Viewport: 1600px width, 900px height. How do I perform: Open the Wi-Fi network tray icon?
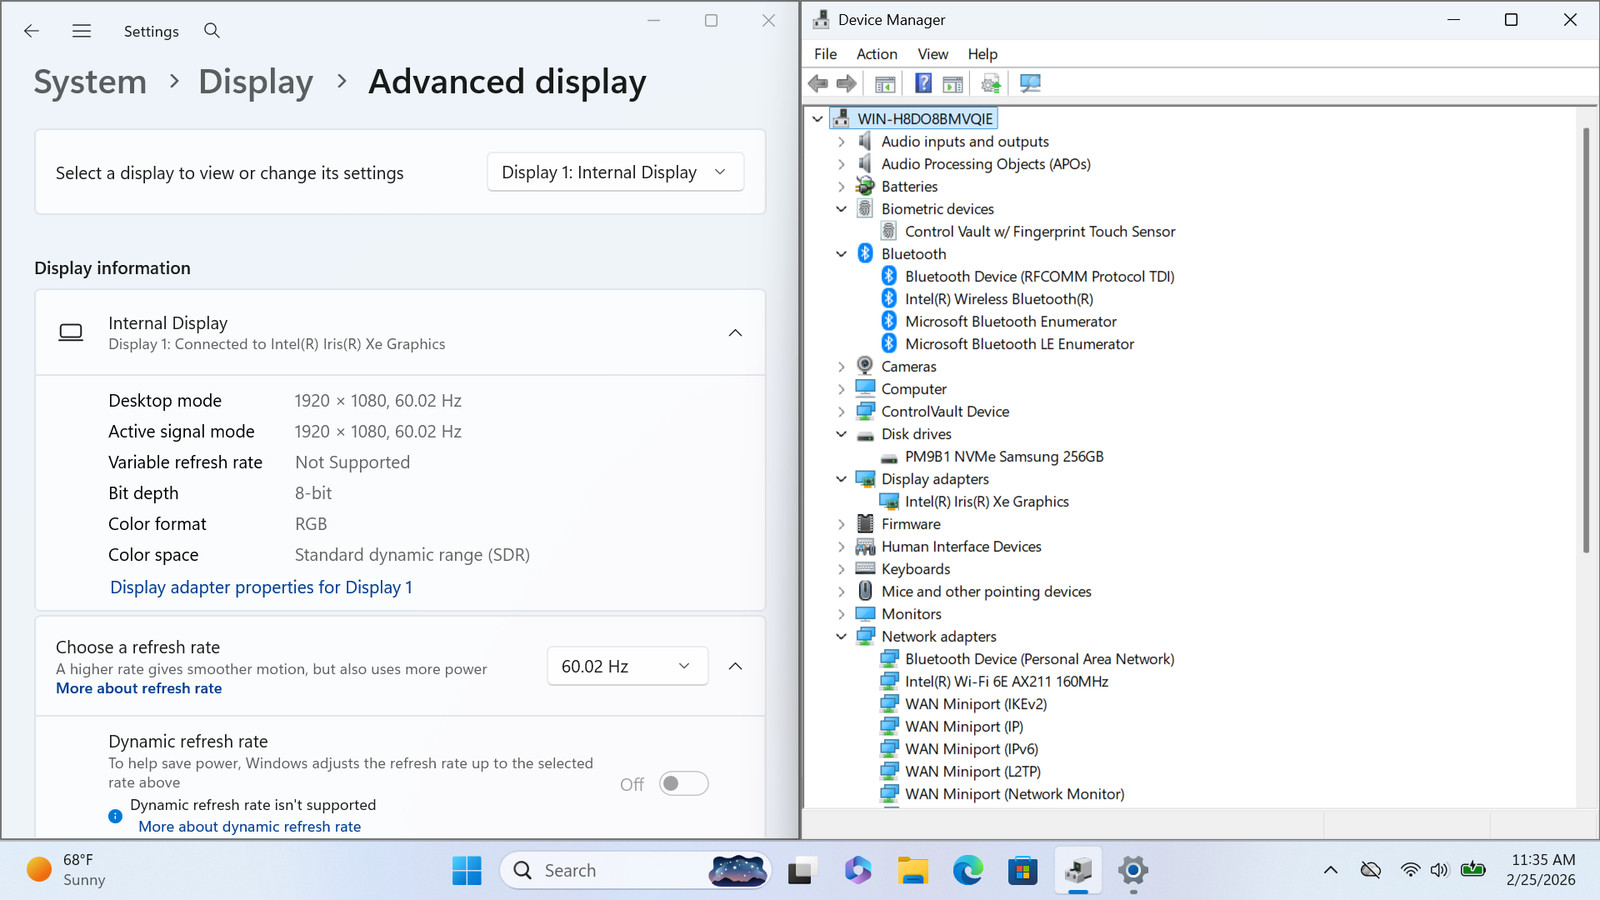tap(1410, 870)
